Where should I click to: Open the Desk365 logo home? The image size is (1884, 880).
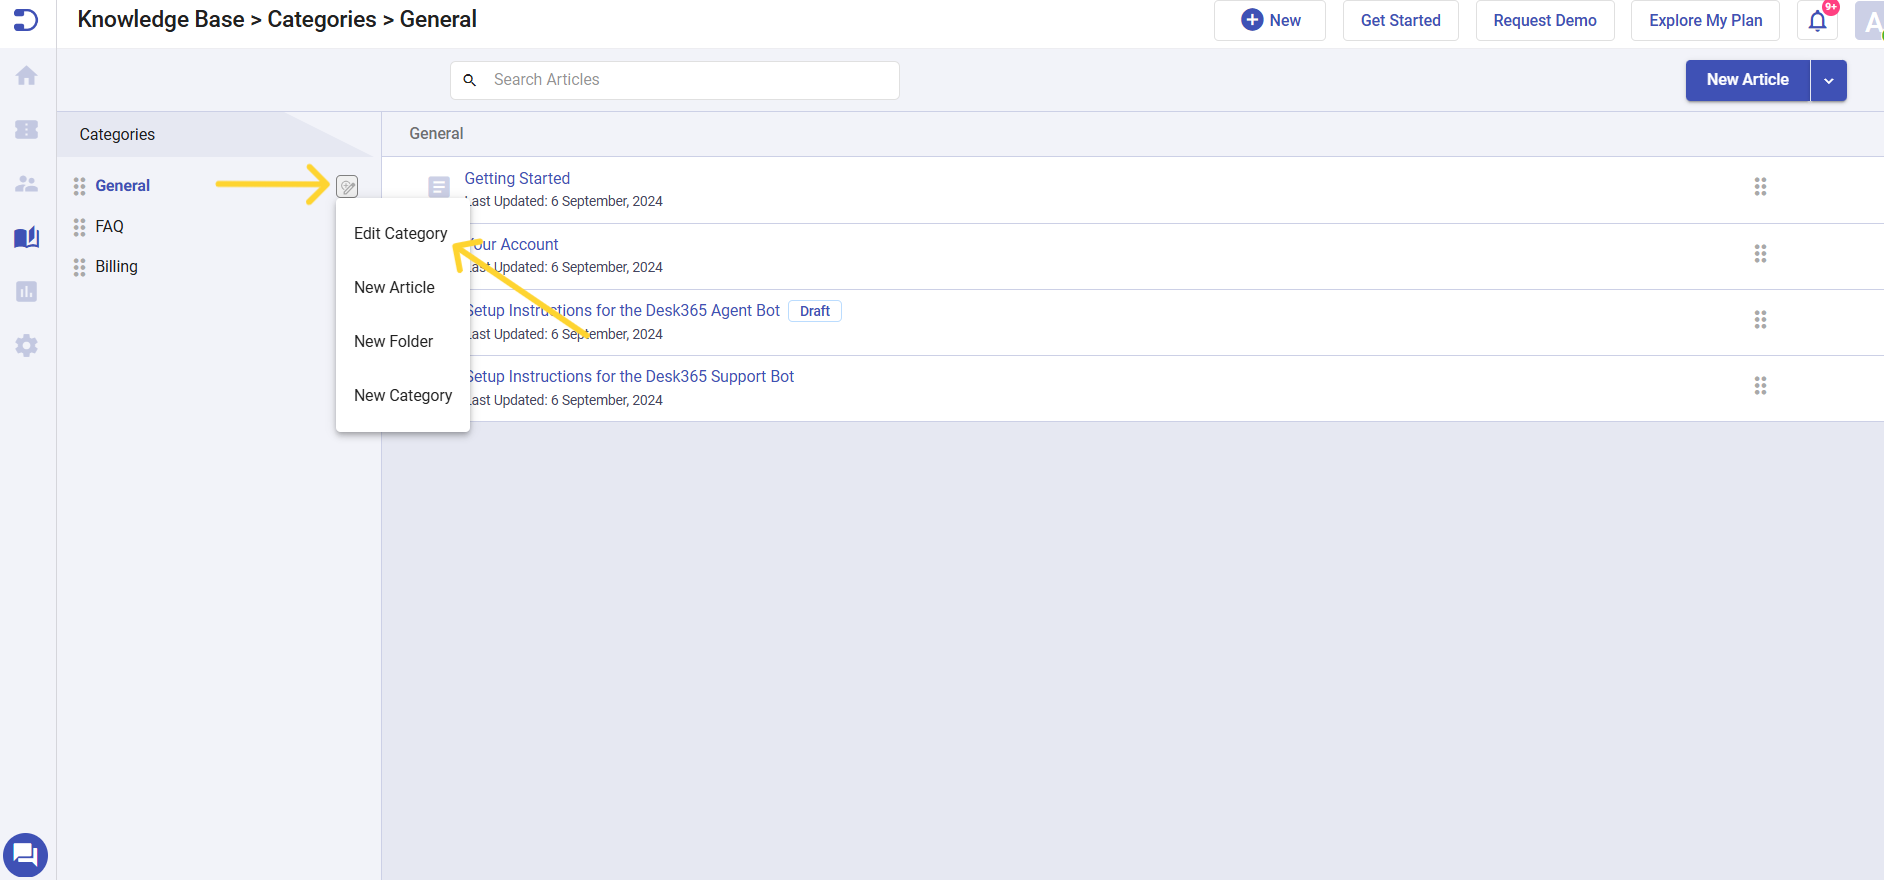pyautogui.click(x=26, y=20)
